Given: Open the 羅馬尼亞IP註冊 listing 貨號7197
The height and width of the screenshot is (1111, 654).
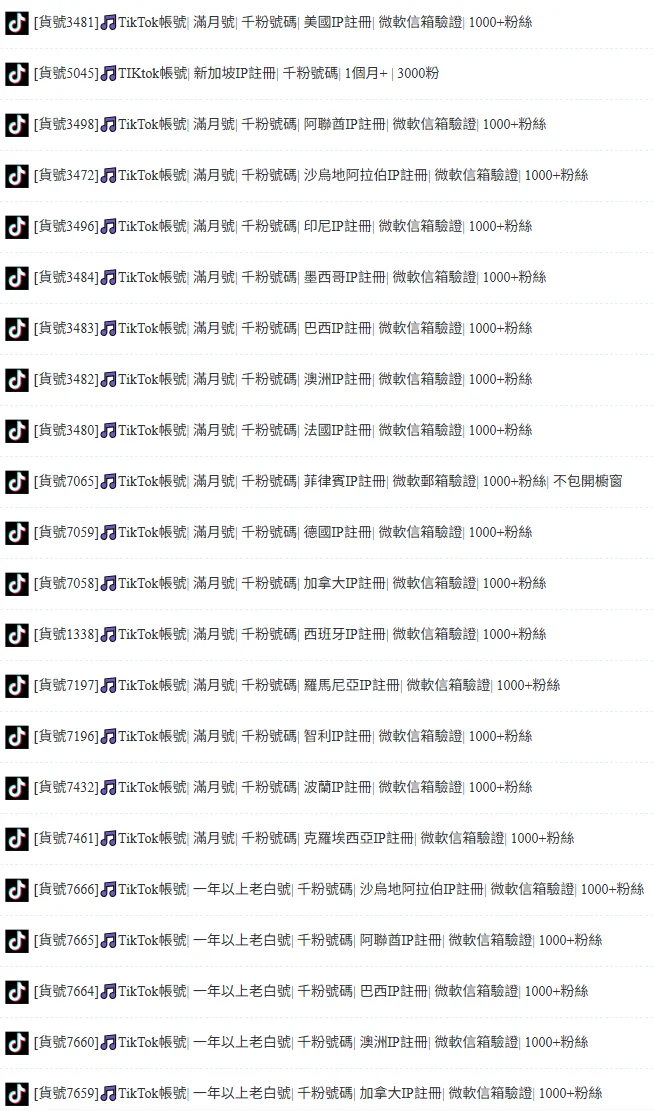Looking at the screenshot, I should (297, 685).
